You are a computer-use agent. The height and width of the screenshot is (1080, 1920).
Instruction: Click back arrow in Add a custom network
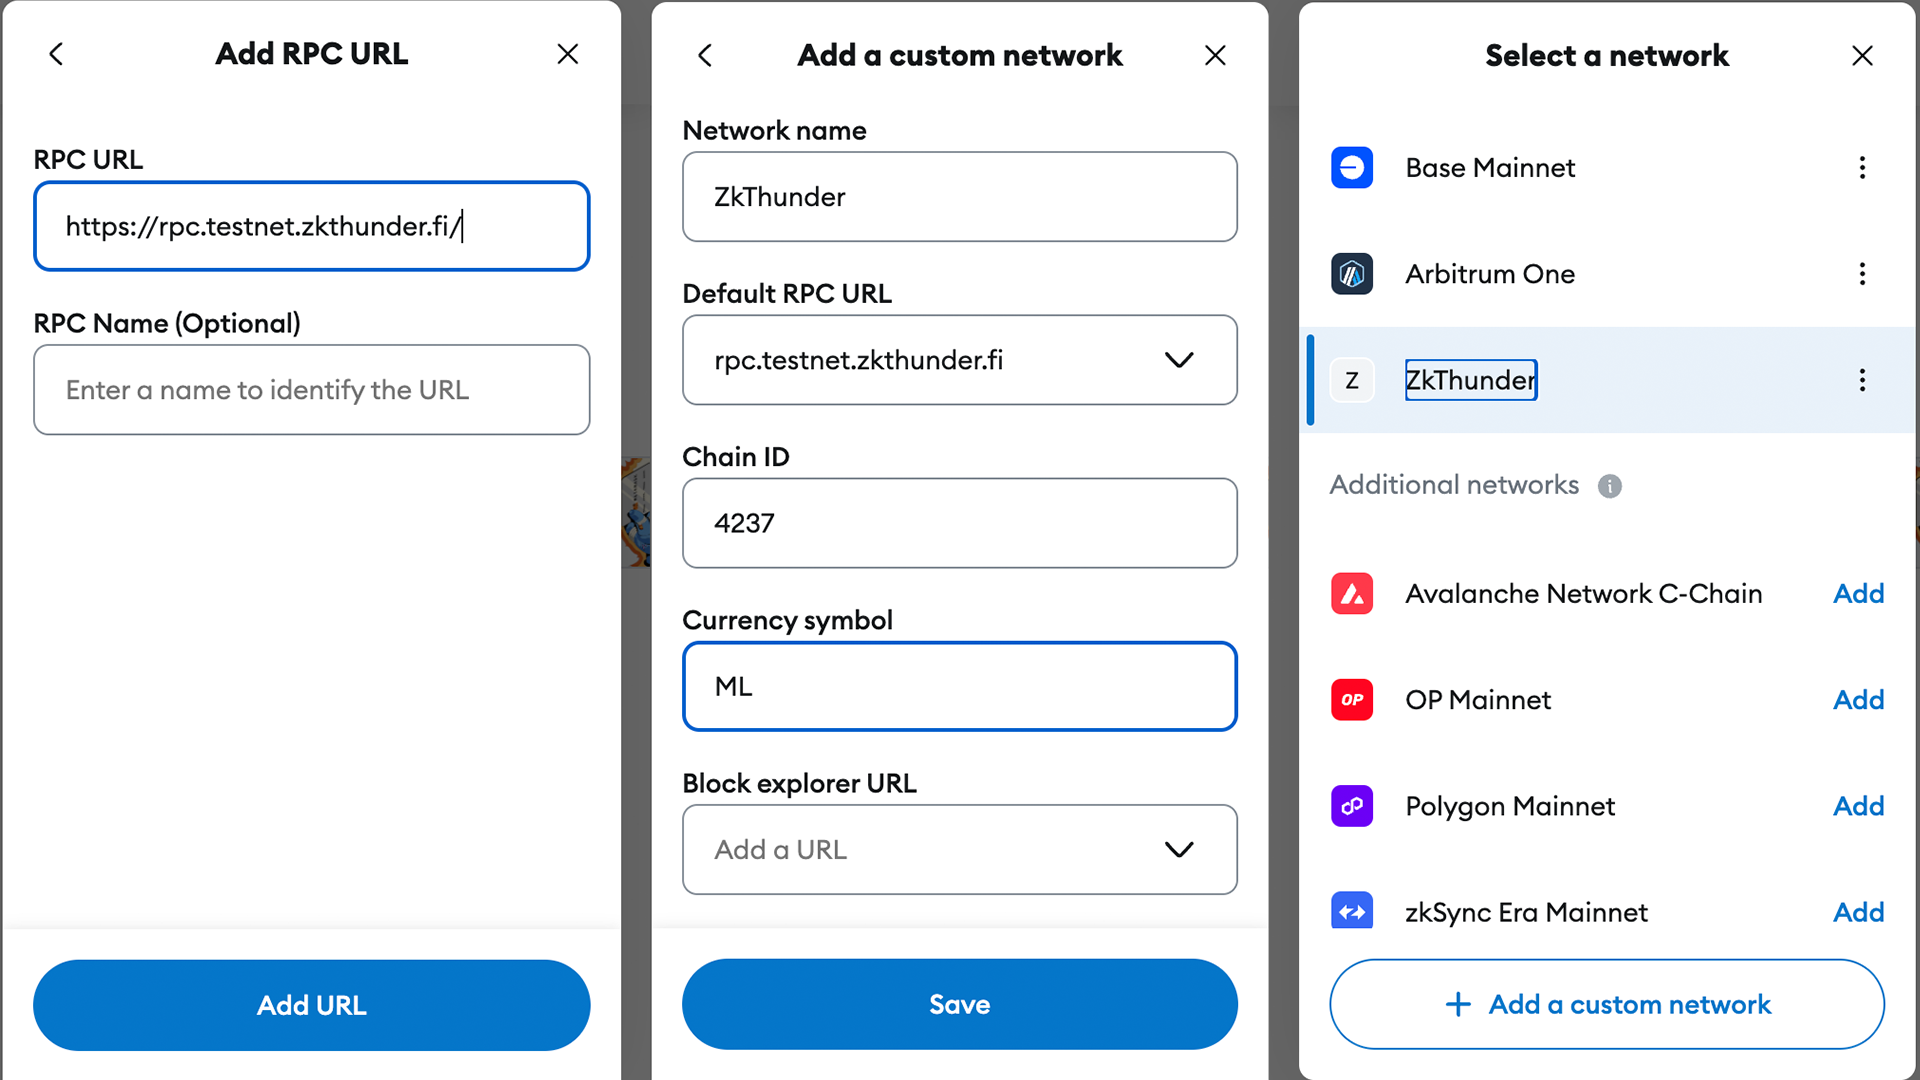click(705, 55)
